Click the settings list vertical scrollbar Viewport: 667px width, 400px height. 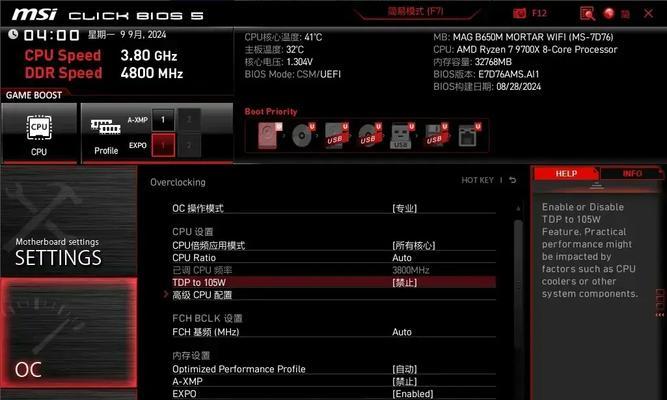[x=518, y=298]
